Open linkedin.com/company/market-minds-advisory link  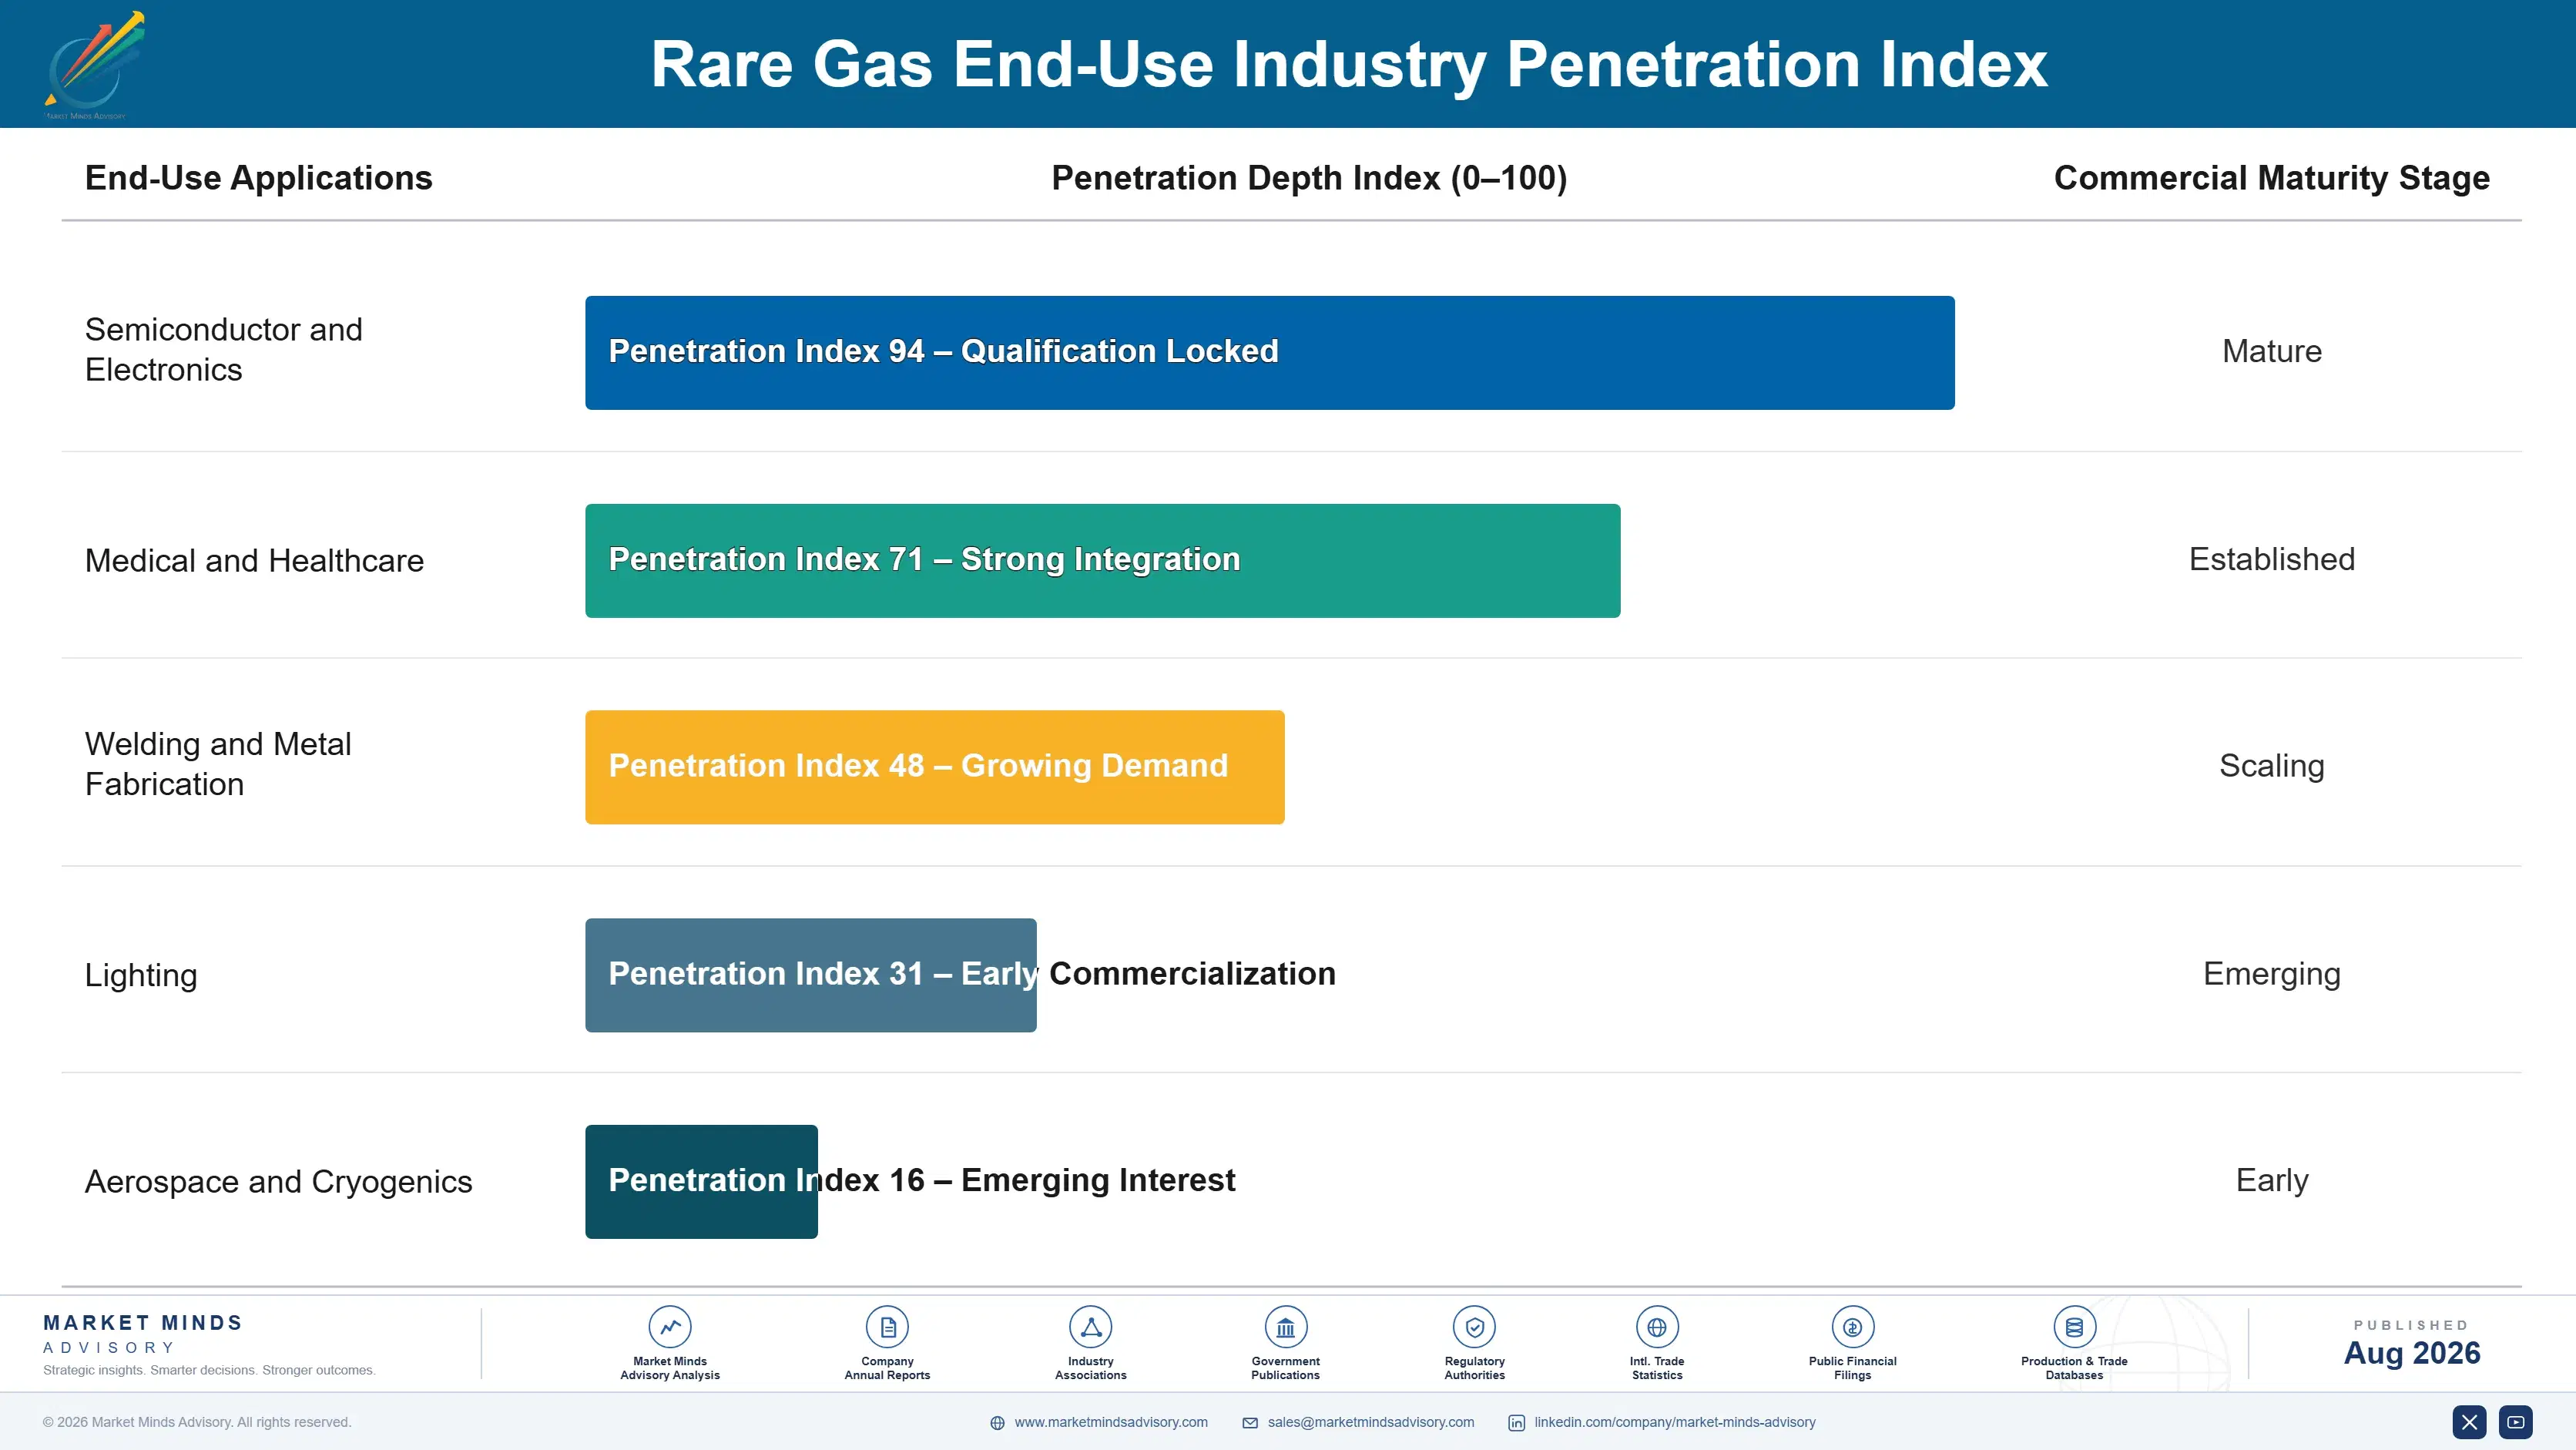(x=1675, y=1422)
